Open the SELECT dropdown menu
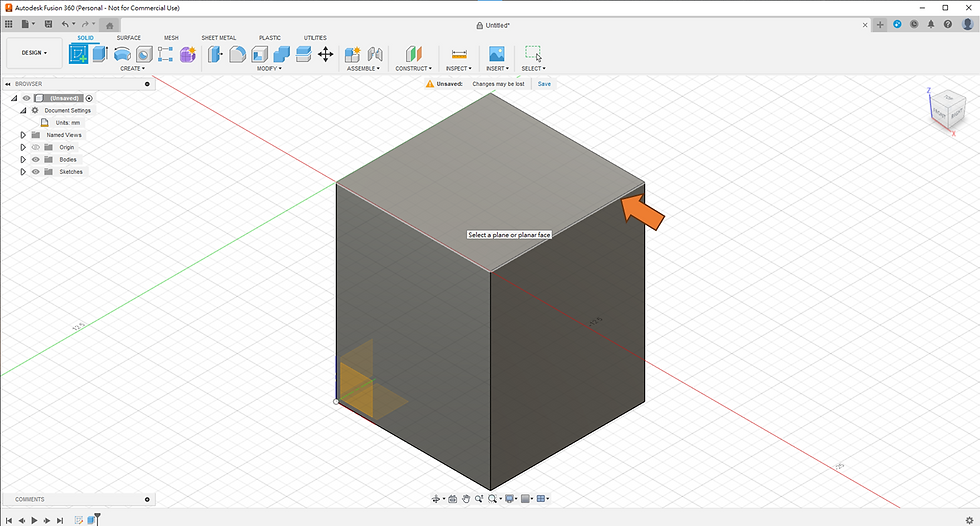980x526 pixels. coord(533,69)
